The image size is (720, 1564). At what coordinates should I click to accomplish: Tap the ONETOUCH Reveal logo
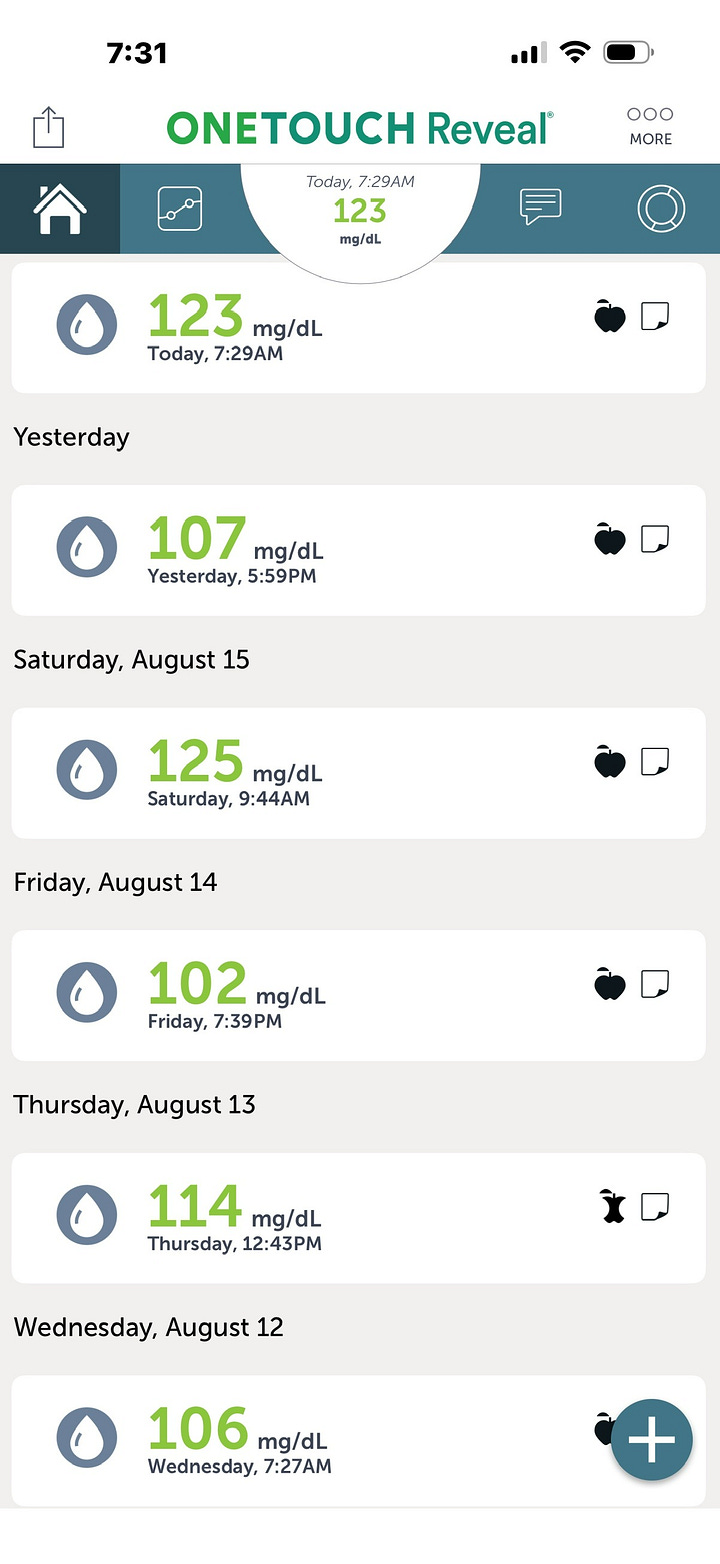click(x=360, y=128)
